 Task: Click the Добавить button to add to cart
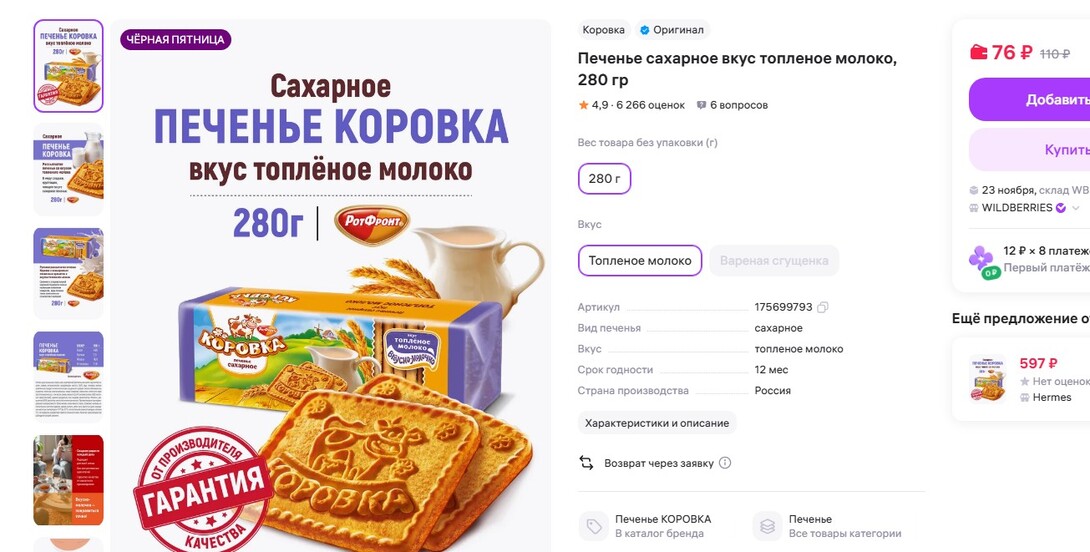(1030, 99)
